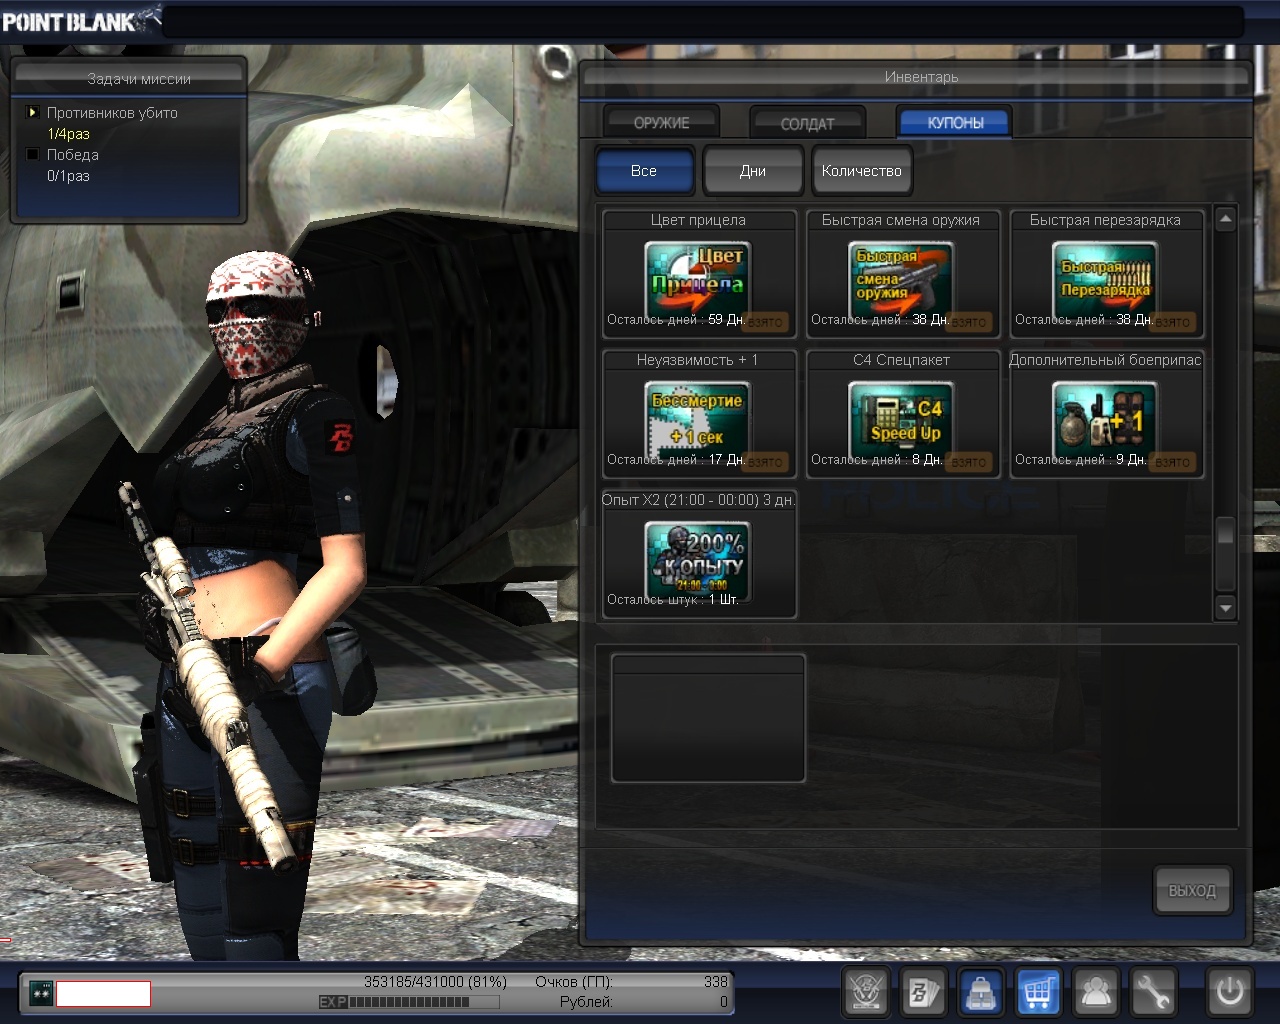Screen dimensions: 1280x1024
Task: Open the backpack inventory icon
Action: point(981,993)
